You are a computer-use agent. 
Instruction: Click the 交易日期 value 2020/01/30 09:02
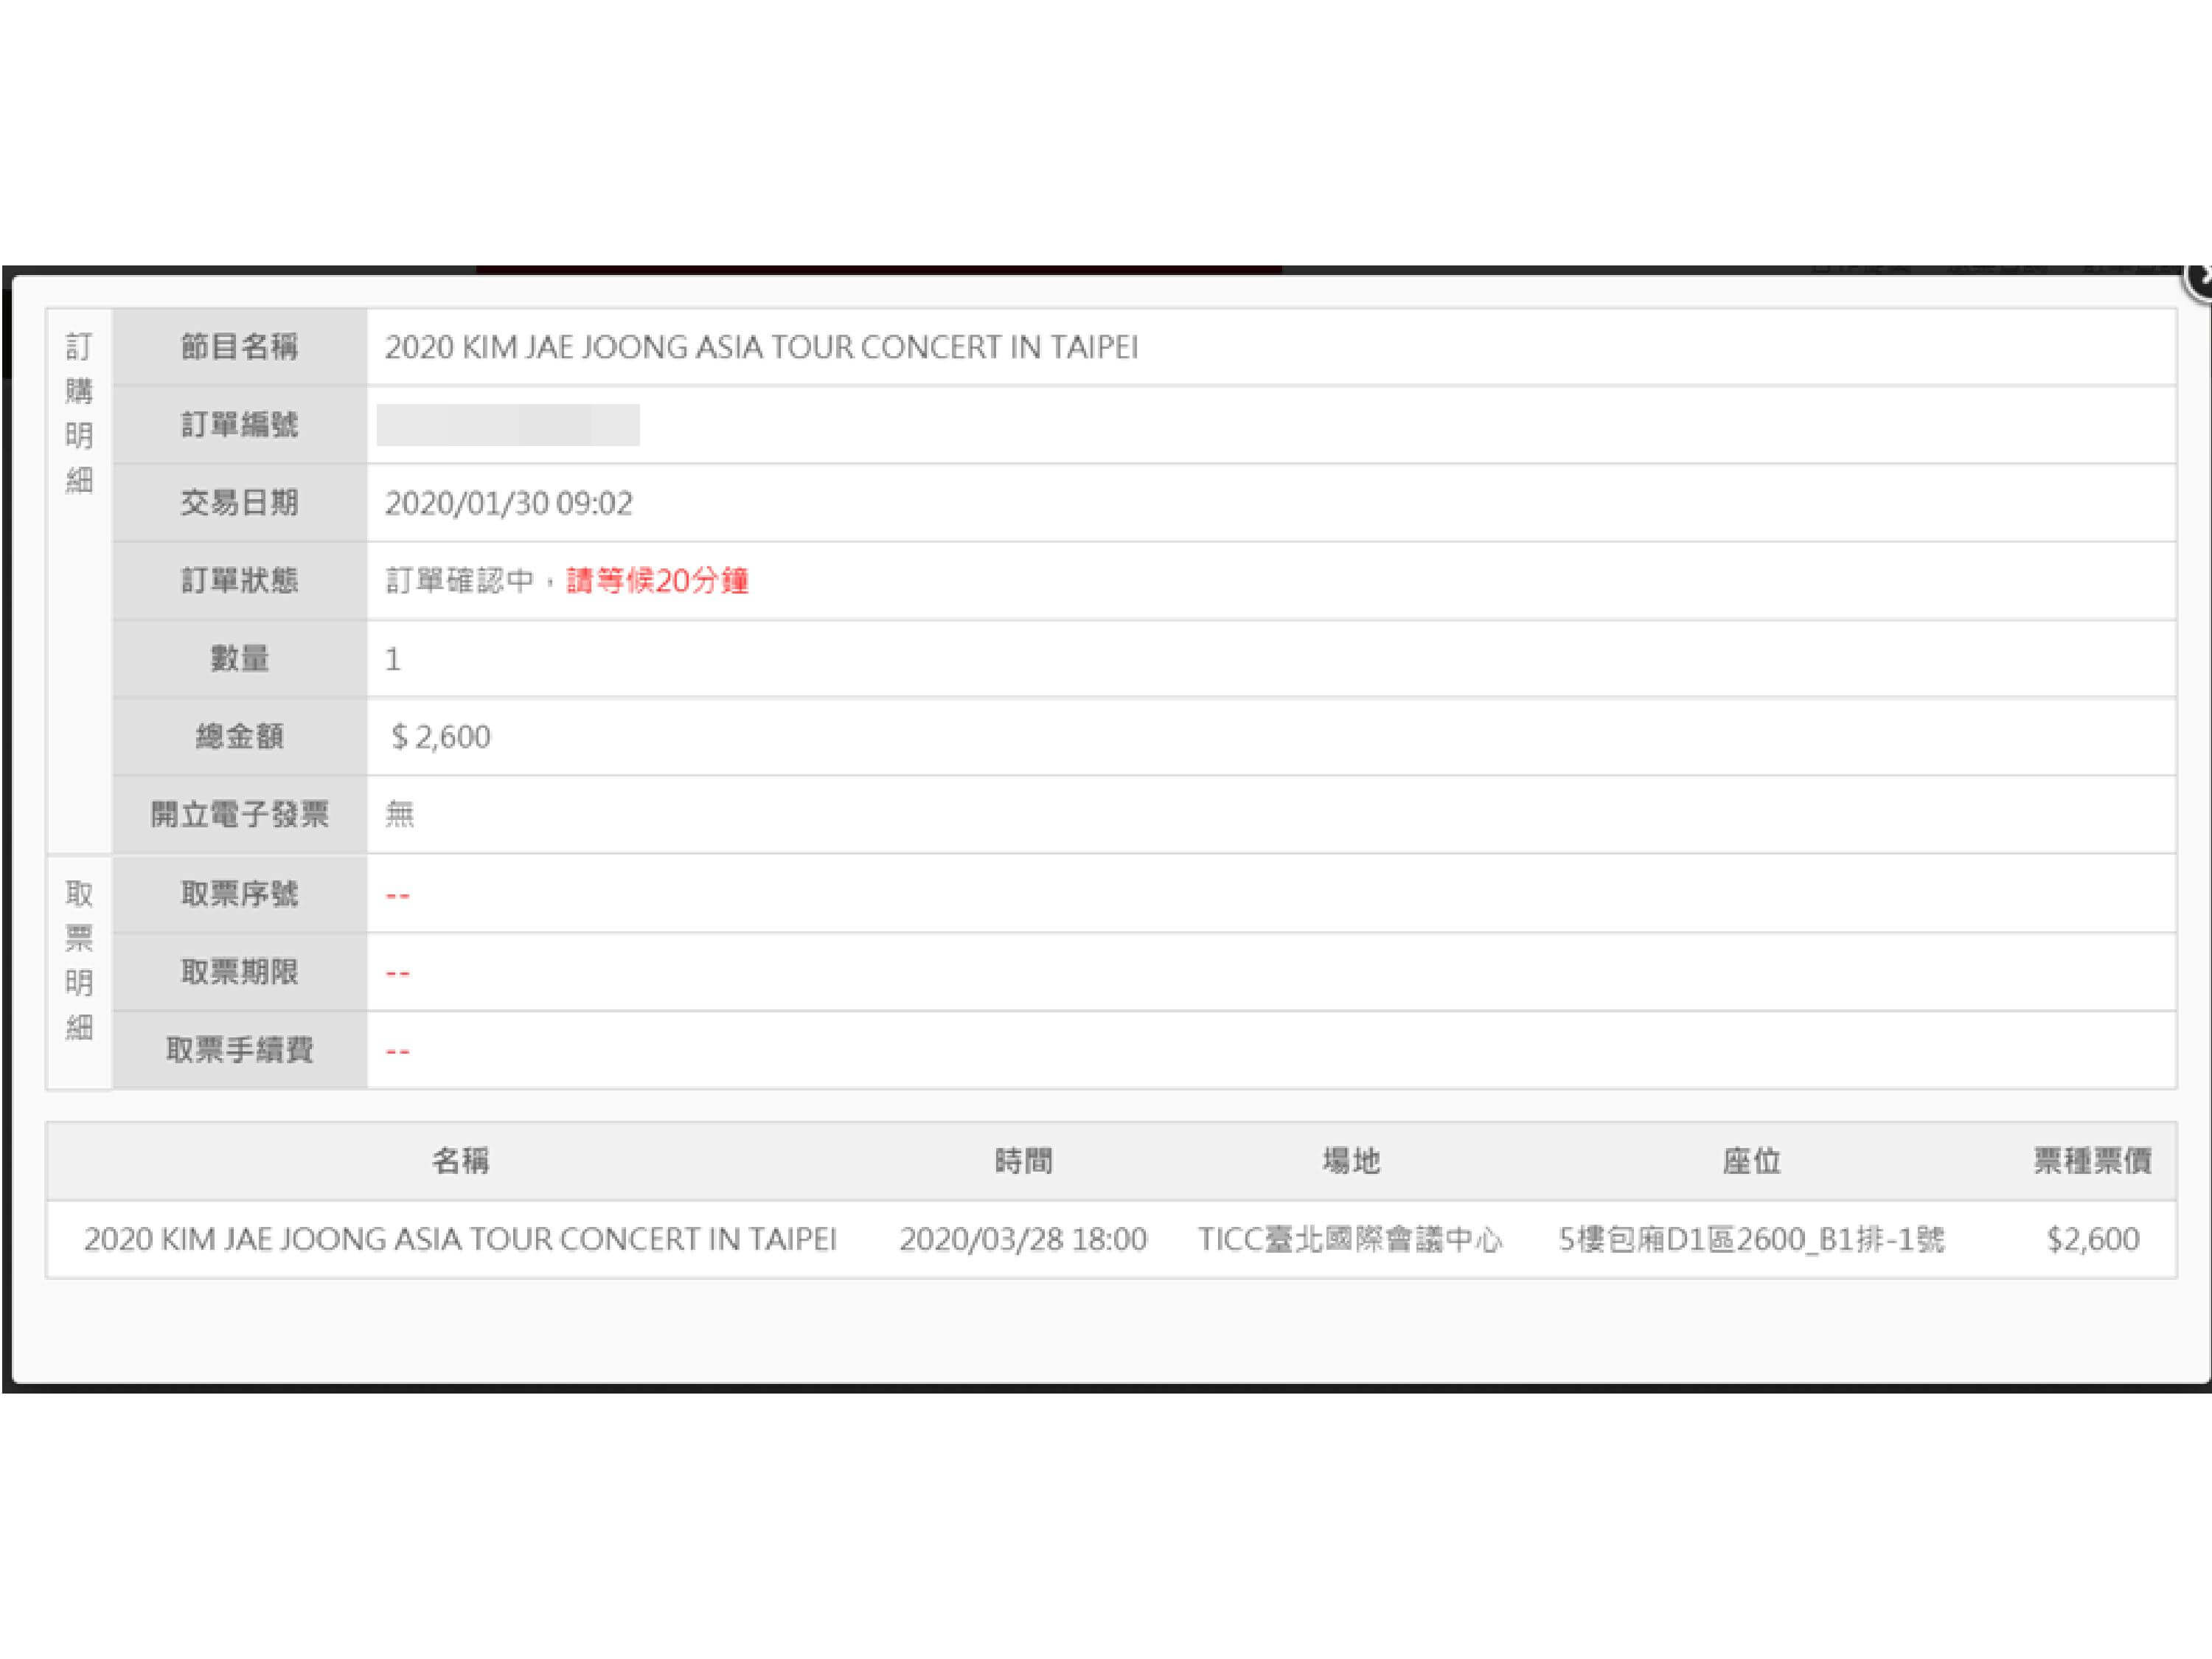tap(508, 503)
